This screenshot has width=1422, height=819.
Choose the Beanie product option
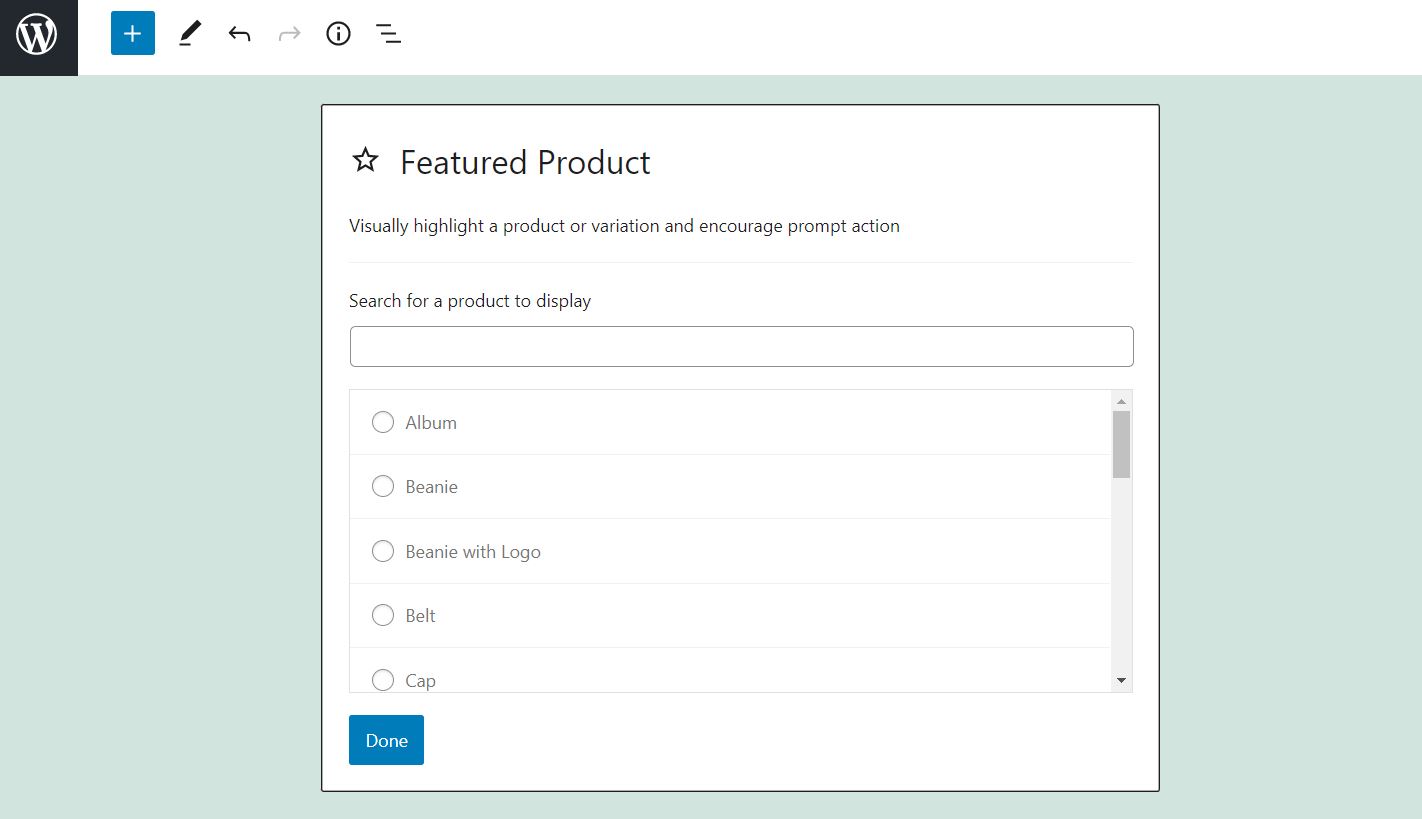tap(382, 486)
